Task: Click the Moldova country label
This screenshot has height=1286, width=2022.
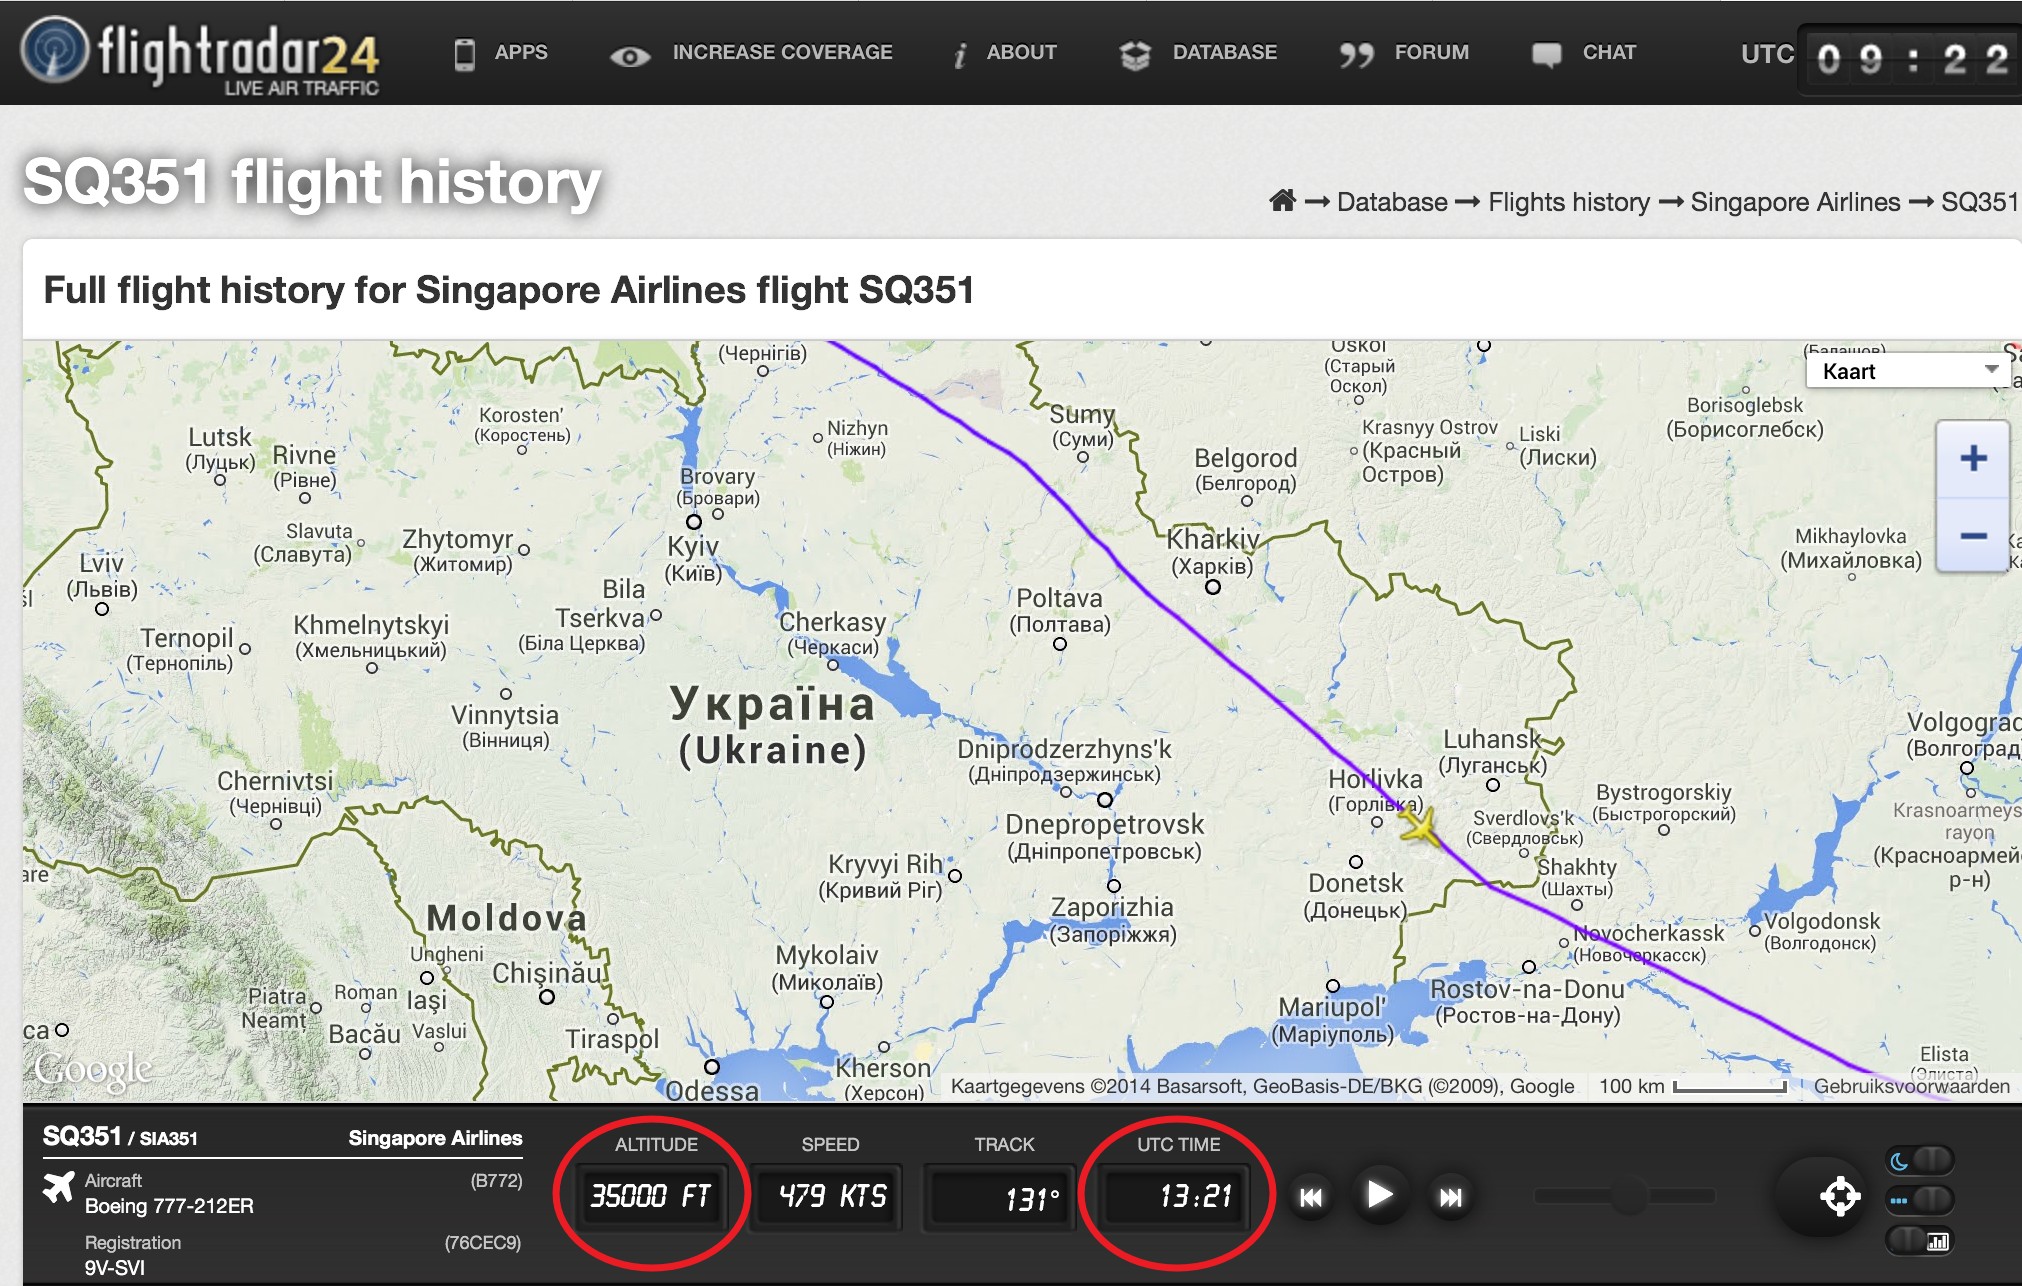Action: [x=507, y=917]
